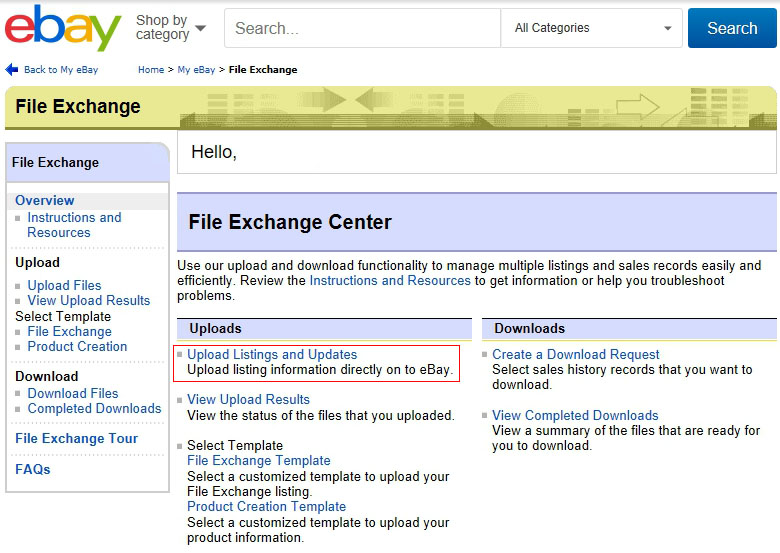This screenshot has width=780, height=553.
Task: Select Product Creation template in sidebar
Action: click(x=77, y=347)
